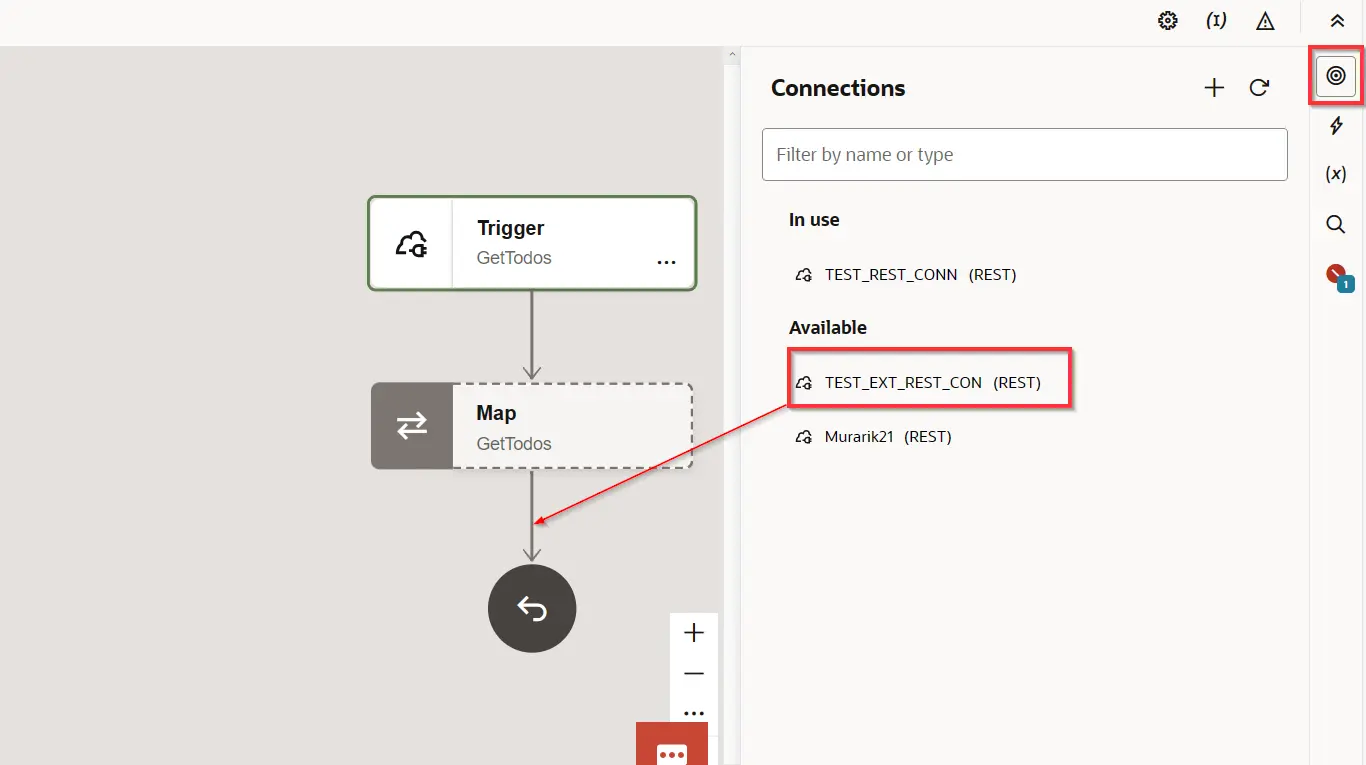Expand more canvas options below zoom controls
The image size is (1366, 765).
[x=694, y=713]
